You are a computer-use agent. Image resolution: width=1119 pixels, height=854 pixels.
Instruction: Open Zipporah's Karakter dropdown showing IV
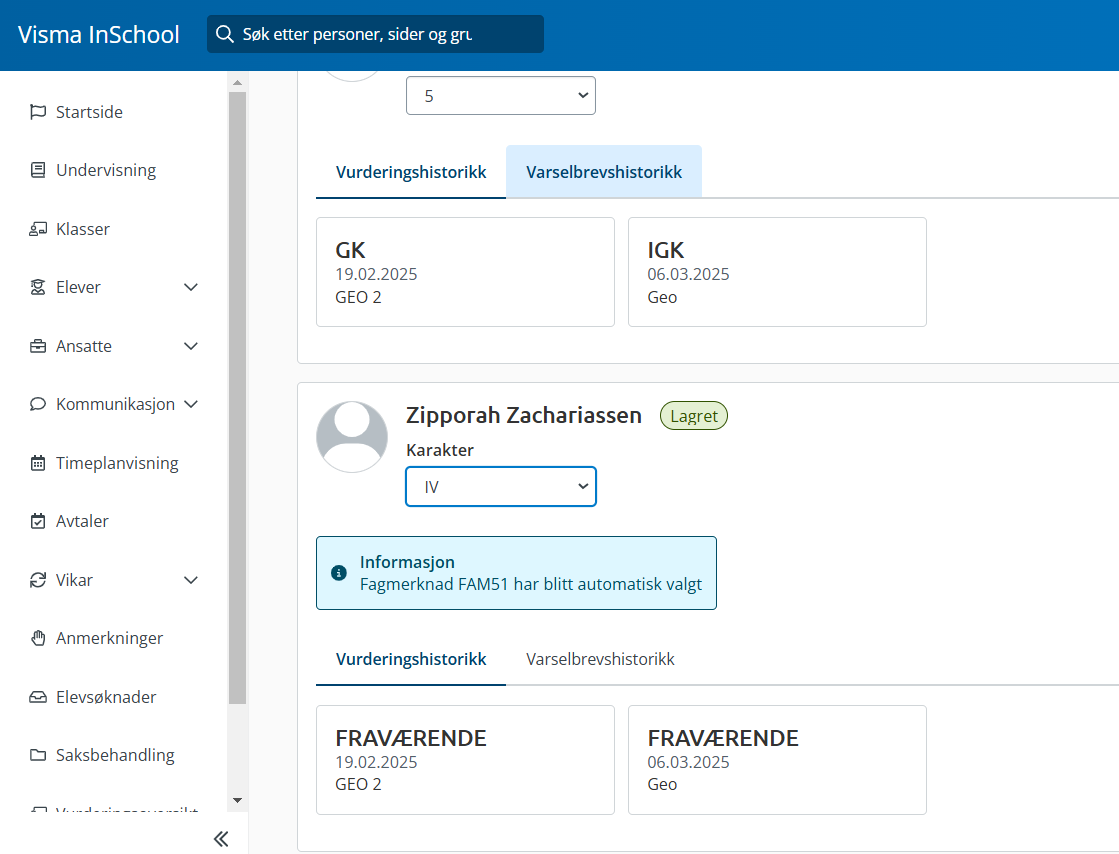point(501,487)
